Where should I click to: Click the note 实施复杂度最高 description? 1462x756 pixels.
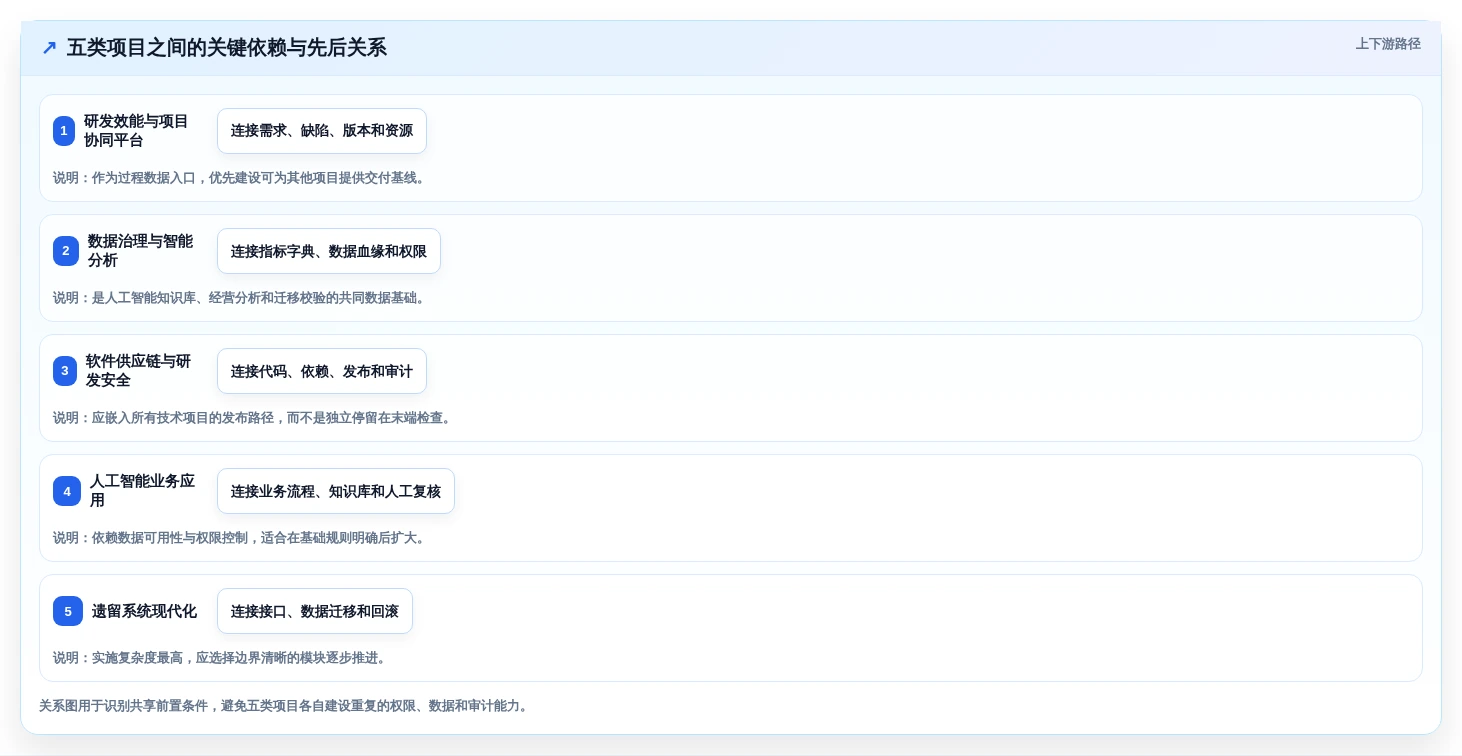pos(221,658)
